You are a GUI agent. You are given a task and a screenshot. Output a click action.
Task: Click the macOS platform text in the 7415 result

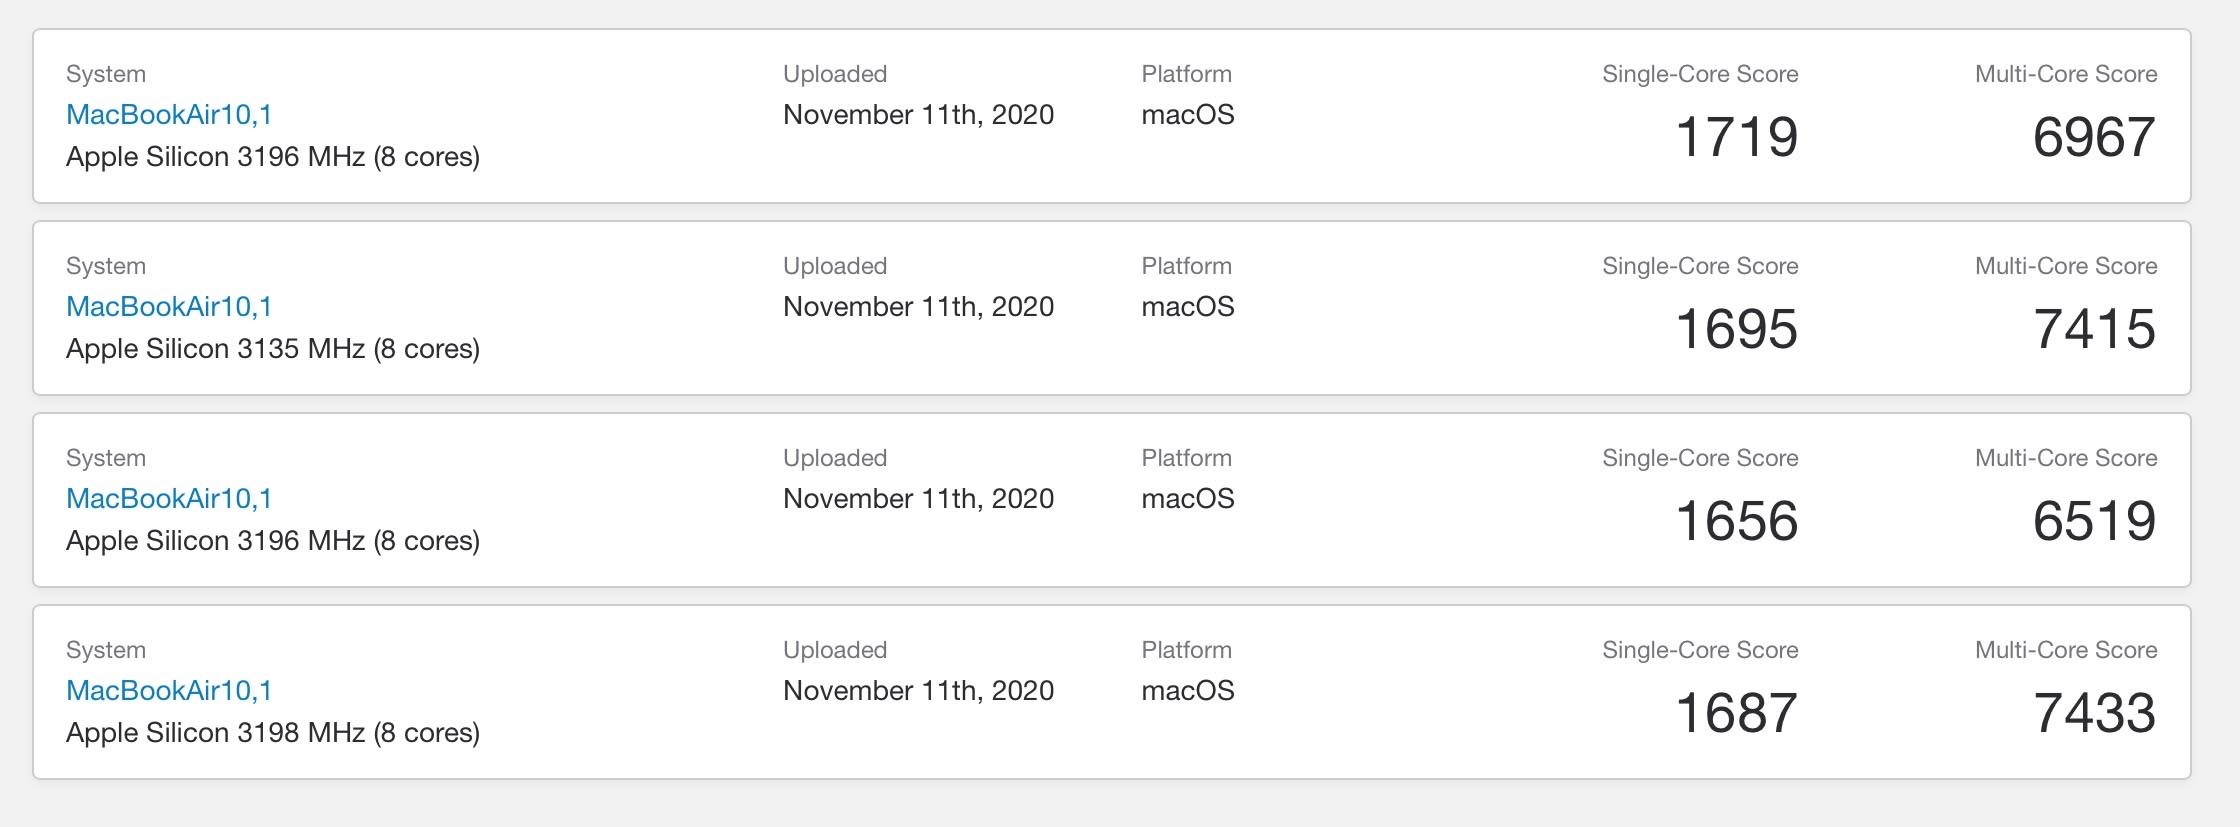pos(1187,307)
